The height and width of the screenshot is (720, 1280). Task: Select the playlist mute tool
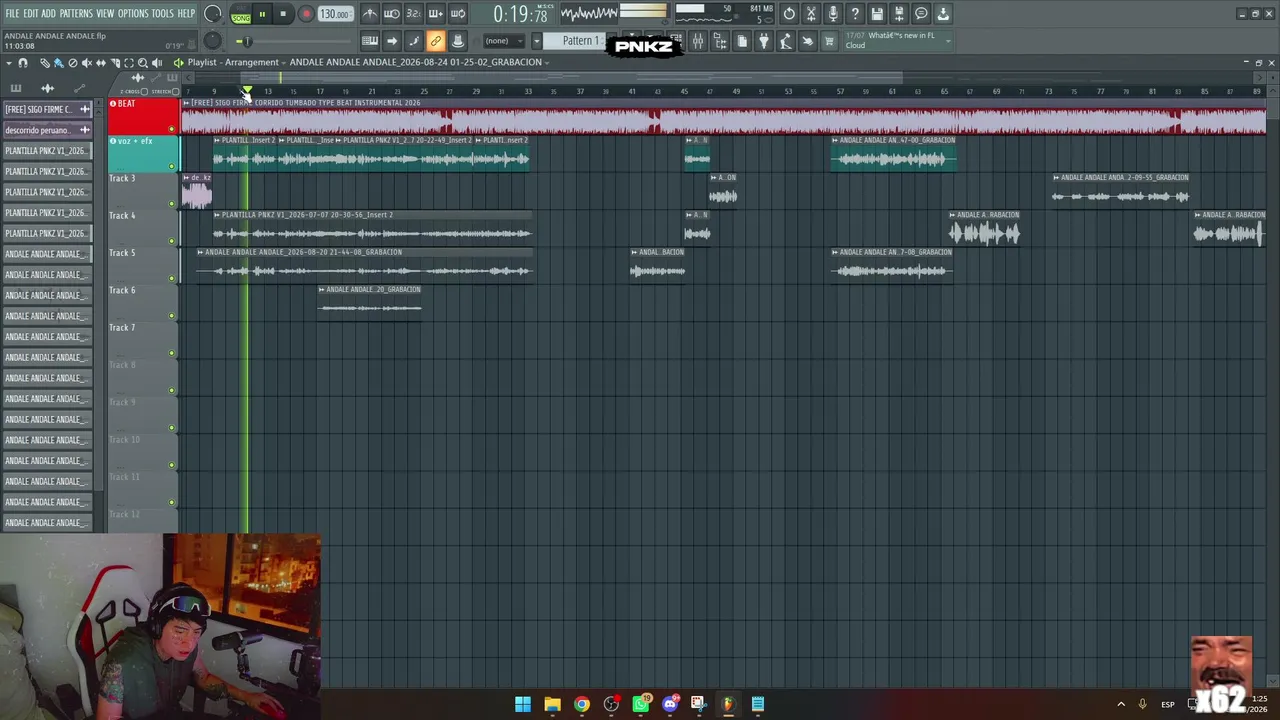(86, 63)
